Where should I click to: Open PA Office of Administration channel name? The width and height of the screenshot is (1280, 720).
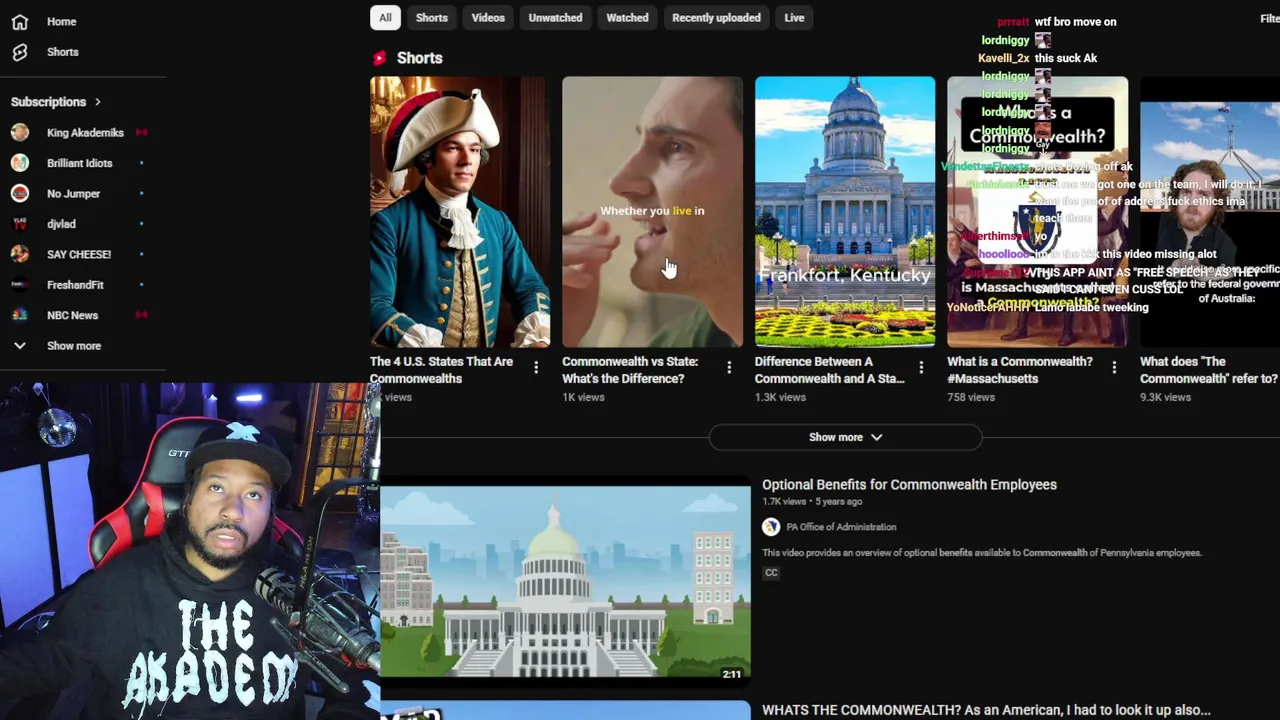click(841, 527)
